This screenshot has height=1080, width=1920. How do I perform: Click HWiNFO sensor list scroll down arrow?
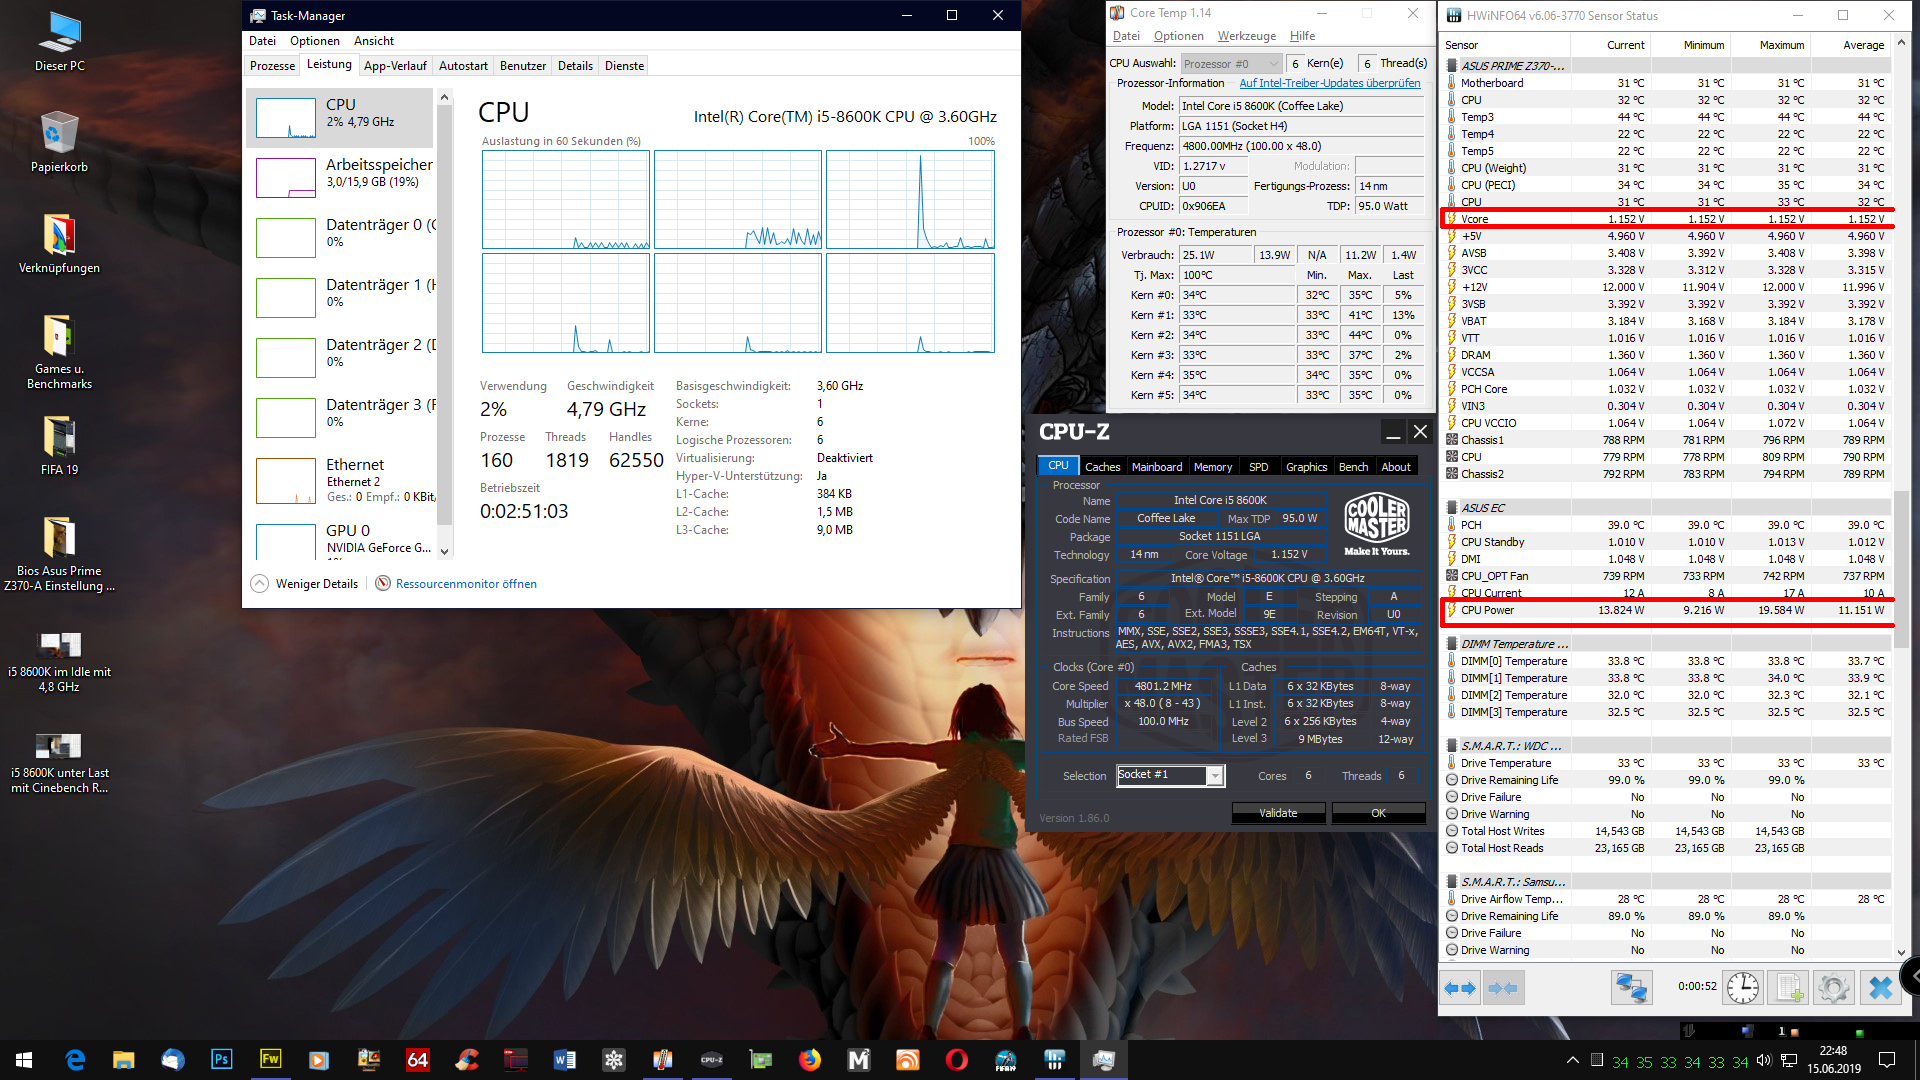click(x=1901, y=953)
